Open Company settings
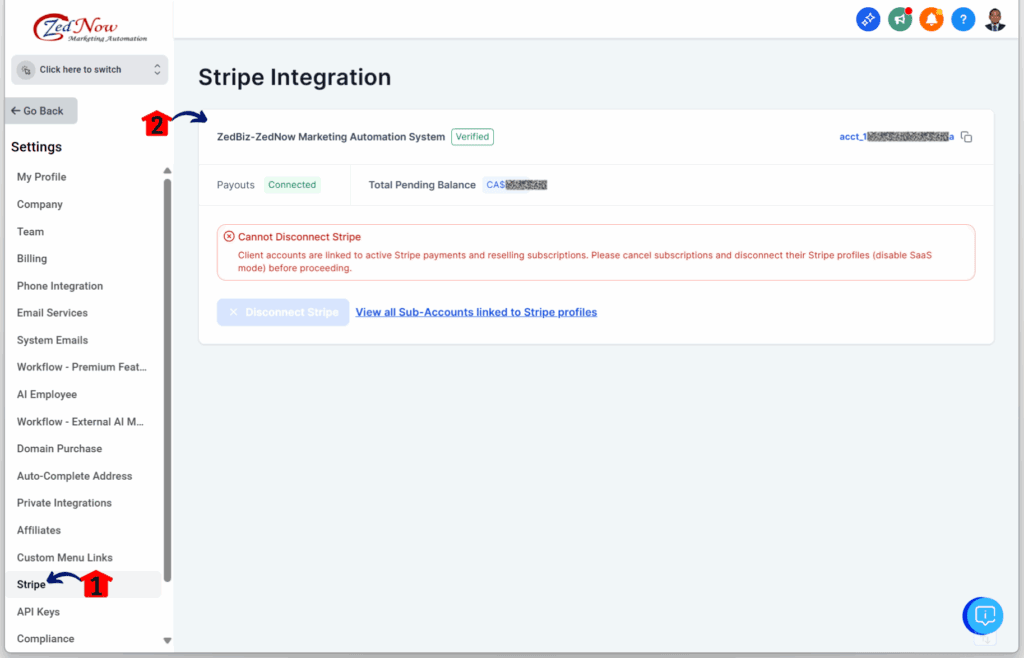This screenshot has height=658, width=1024. [x=40, y=204]
